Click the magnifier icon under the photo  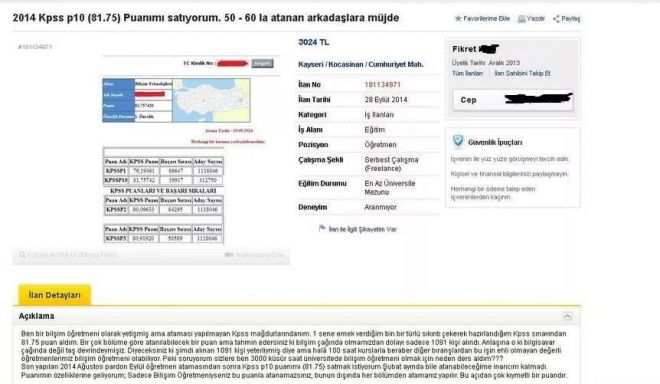click(22, 255)
